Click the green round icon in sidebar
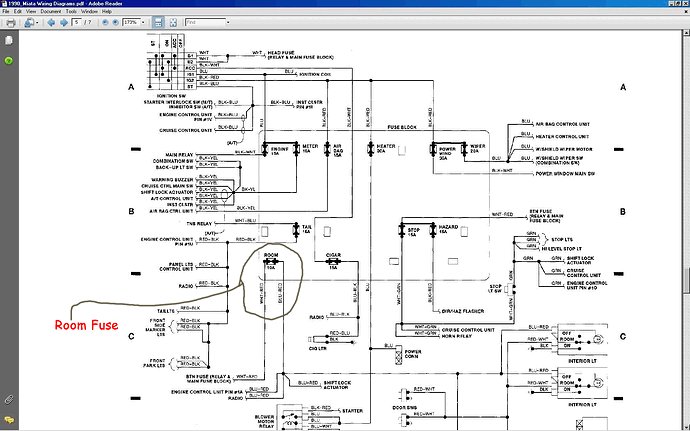690x431 pixels. [x=9, y=61]
